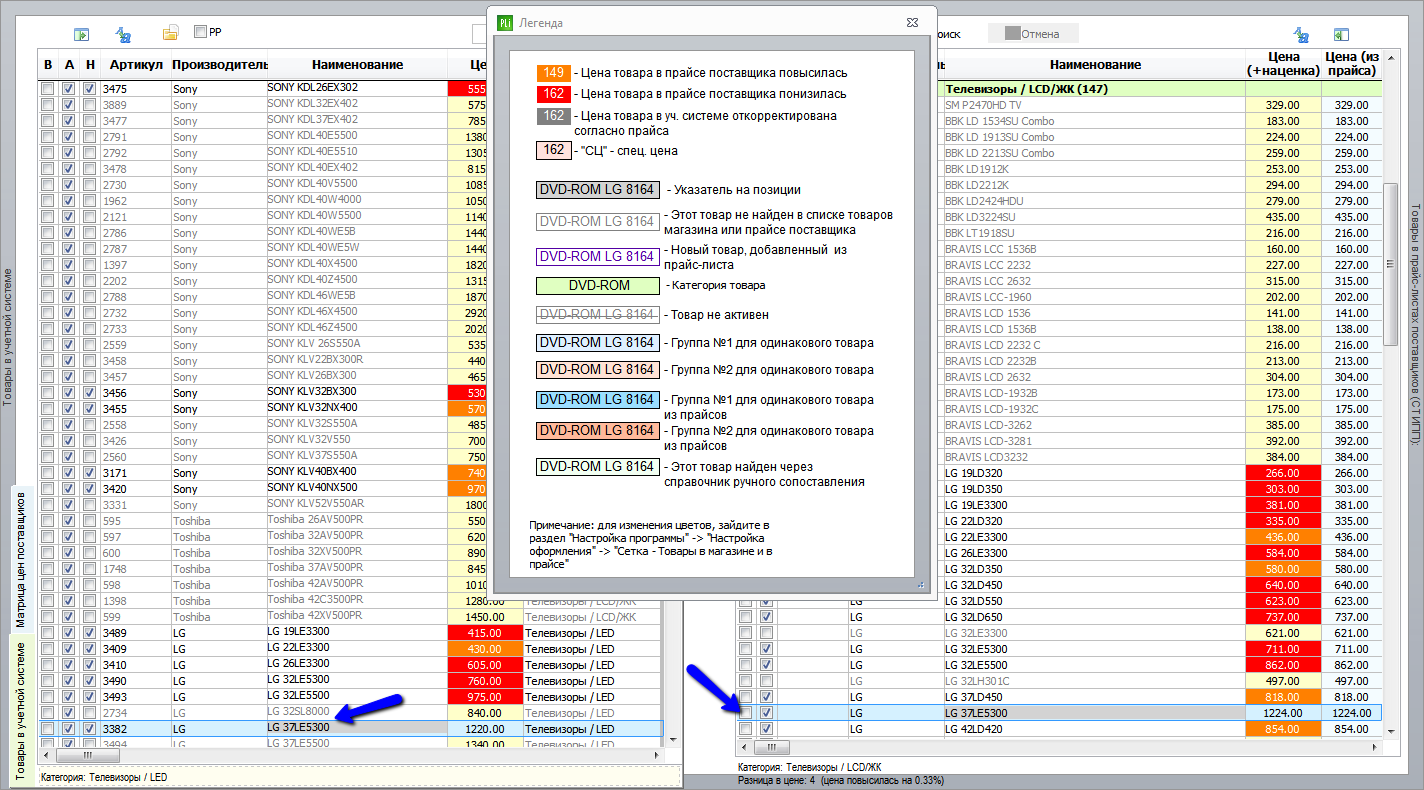1424x790 pixels.
Task: Click the orange 430.00 price for LG 22LE3300
Action: click(x=485, y=649)
